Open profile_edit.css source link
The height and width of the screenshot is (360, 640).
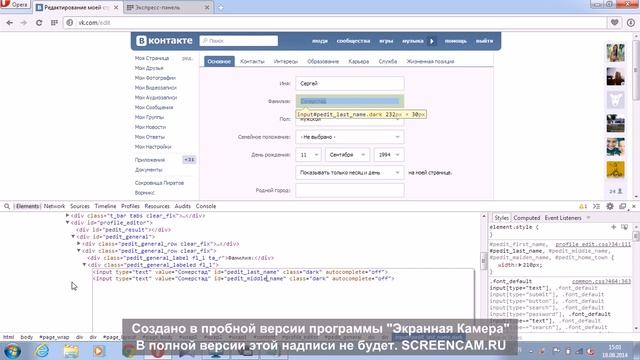pos(593,244)
